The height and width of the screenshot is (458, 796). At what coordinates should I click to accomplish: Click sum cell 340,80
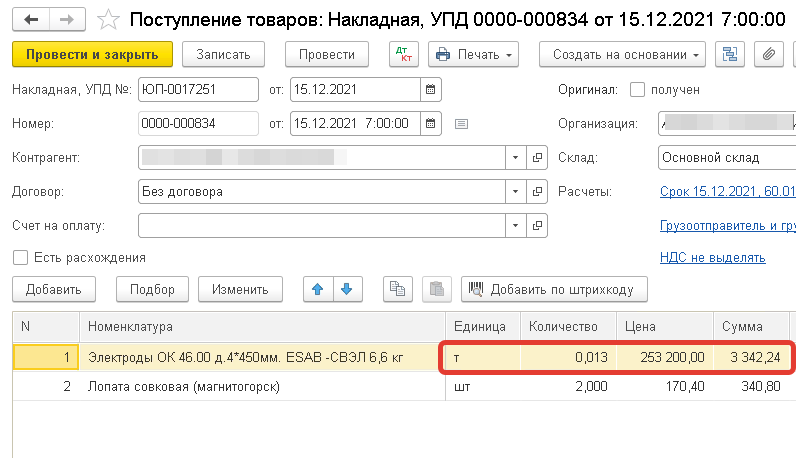[x=751, y=386]
